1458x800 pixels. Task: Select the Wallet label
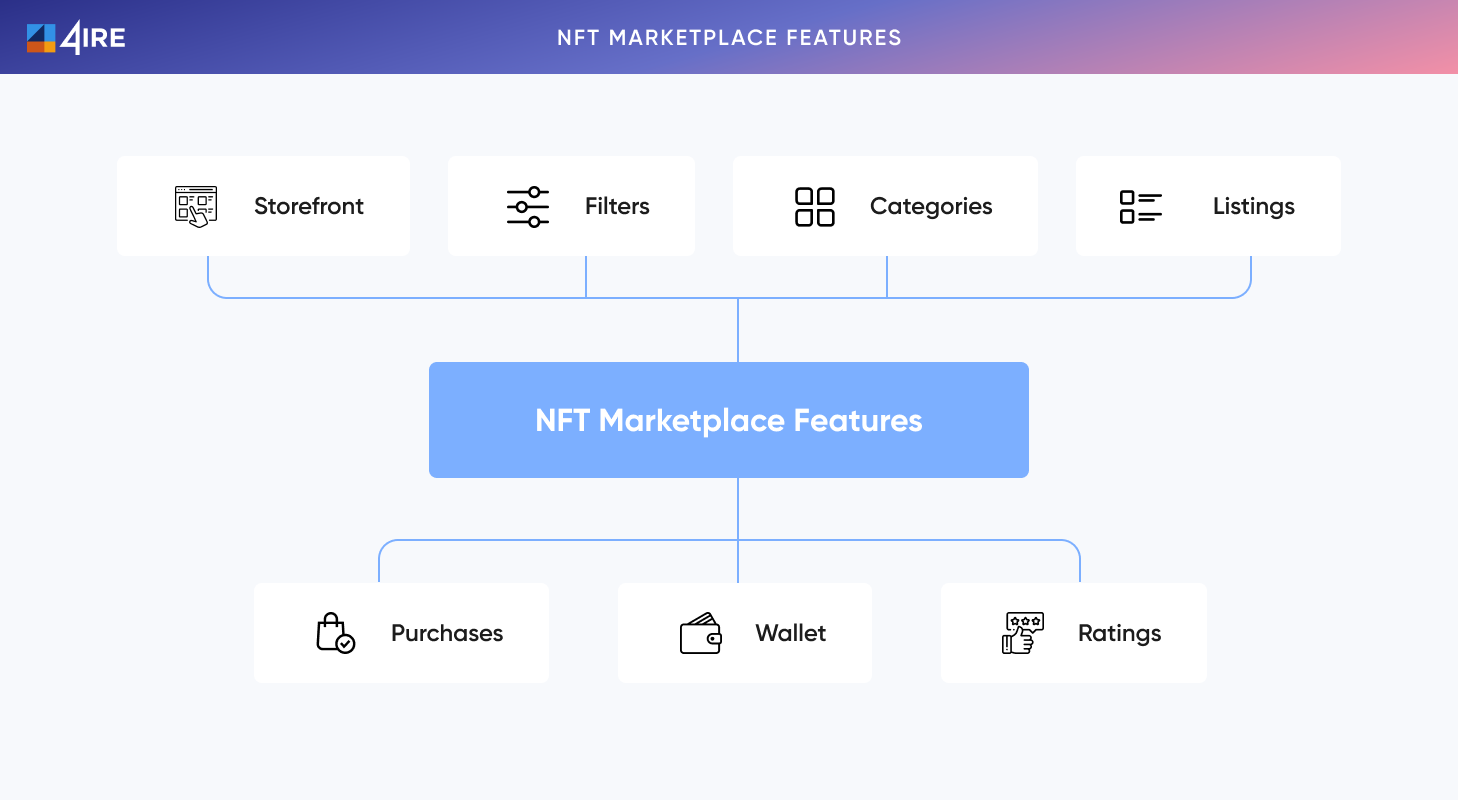coord(791,633)
